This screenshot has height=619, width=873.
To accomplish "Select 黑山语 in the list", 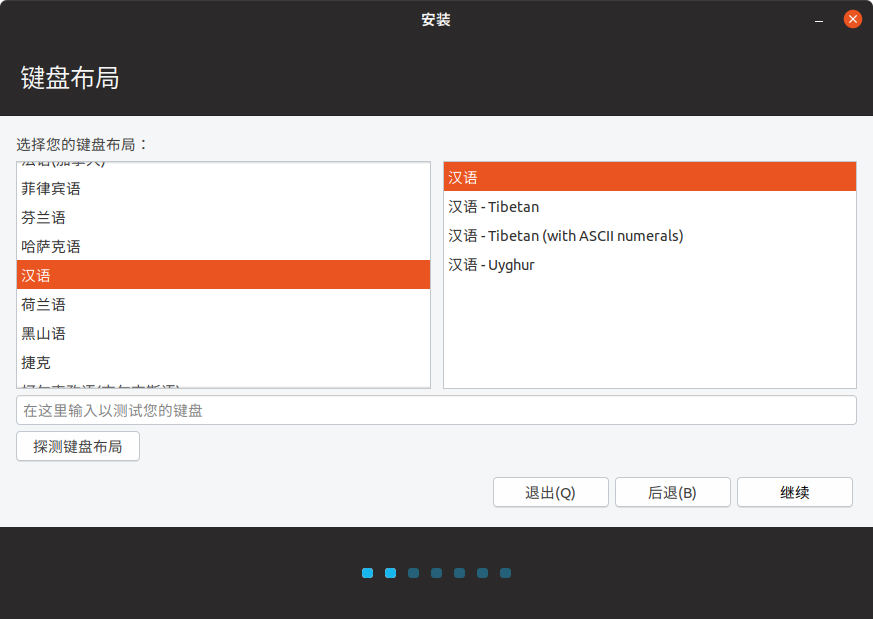I will point(223,333).
